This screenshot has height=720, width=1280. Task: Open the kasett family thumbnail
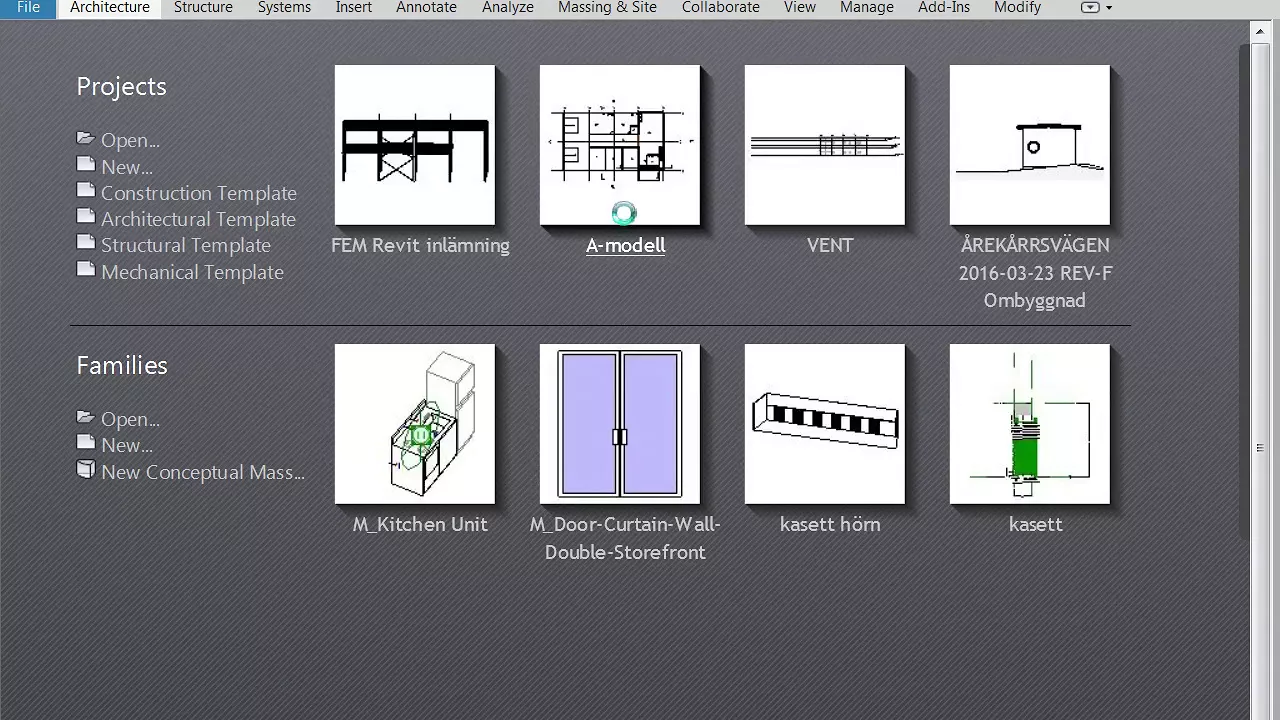coord(1030,424)
